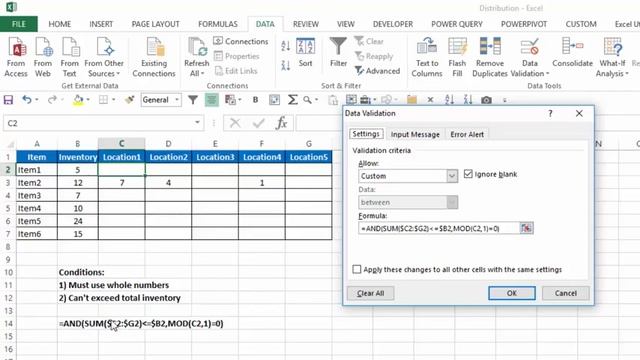
Task: Collapse the Formula range selector icon
Action: pyautogui.click(x=526, y=228)
